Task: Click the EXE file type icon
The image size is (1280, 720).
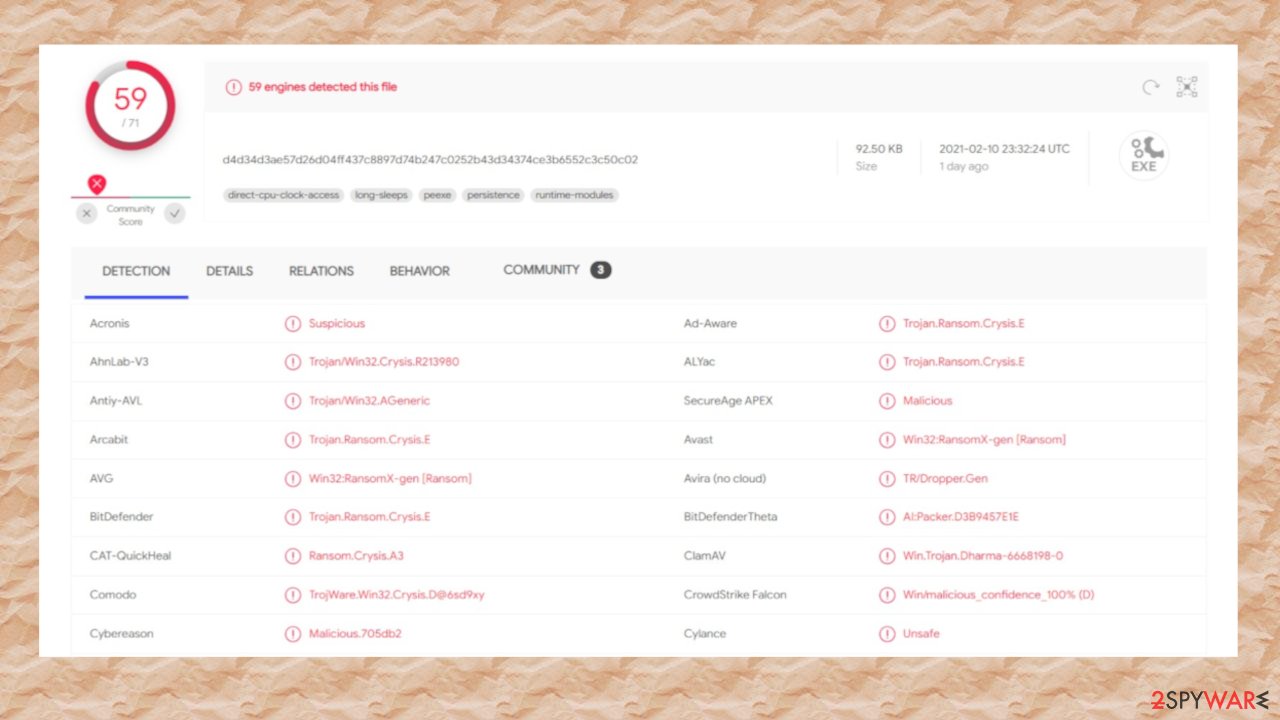Action: [x=1143, y=155]
